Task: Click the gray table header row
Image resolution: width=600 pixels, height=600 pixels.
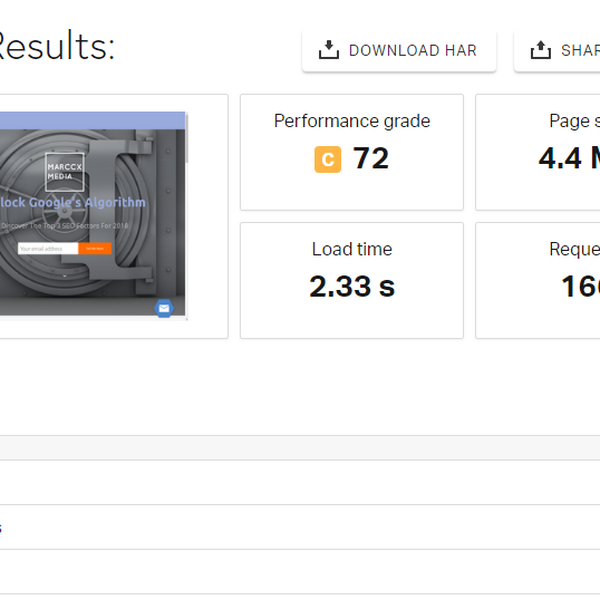Action: tap(300, 447)
